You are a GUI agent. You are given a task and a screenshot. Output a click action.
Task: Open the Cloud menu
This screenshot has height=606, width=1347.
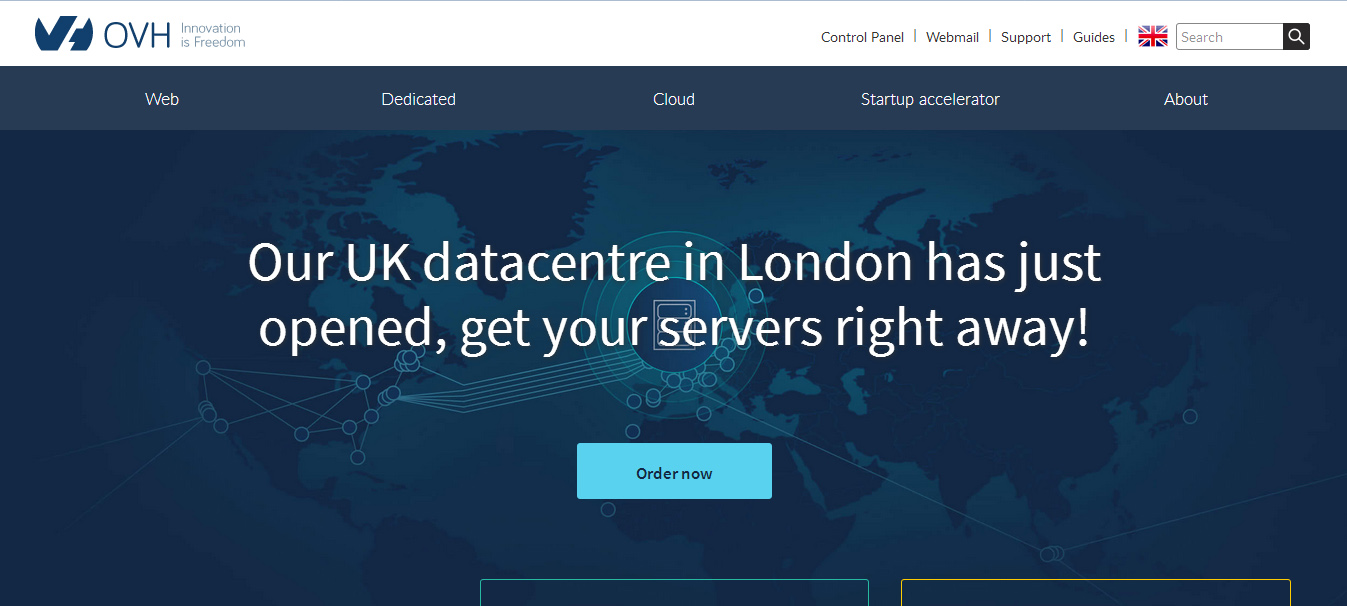(x=674, y=99)
